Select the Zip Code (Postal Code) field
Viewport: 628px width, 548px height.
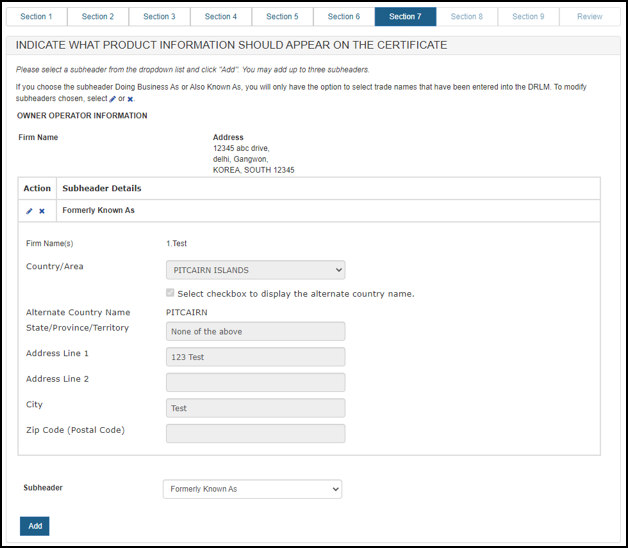255,433
